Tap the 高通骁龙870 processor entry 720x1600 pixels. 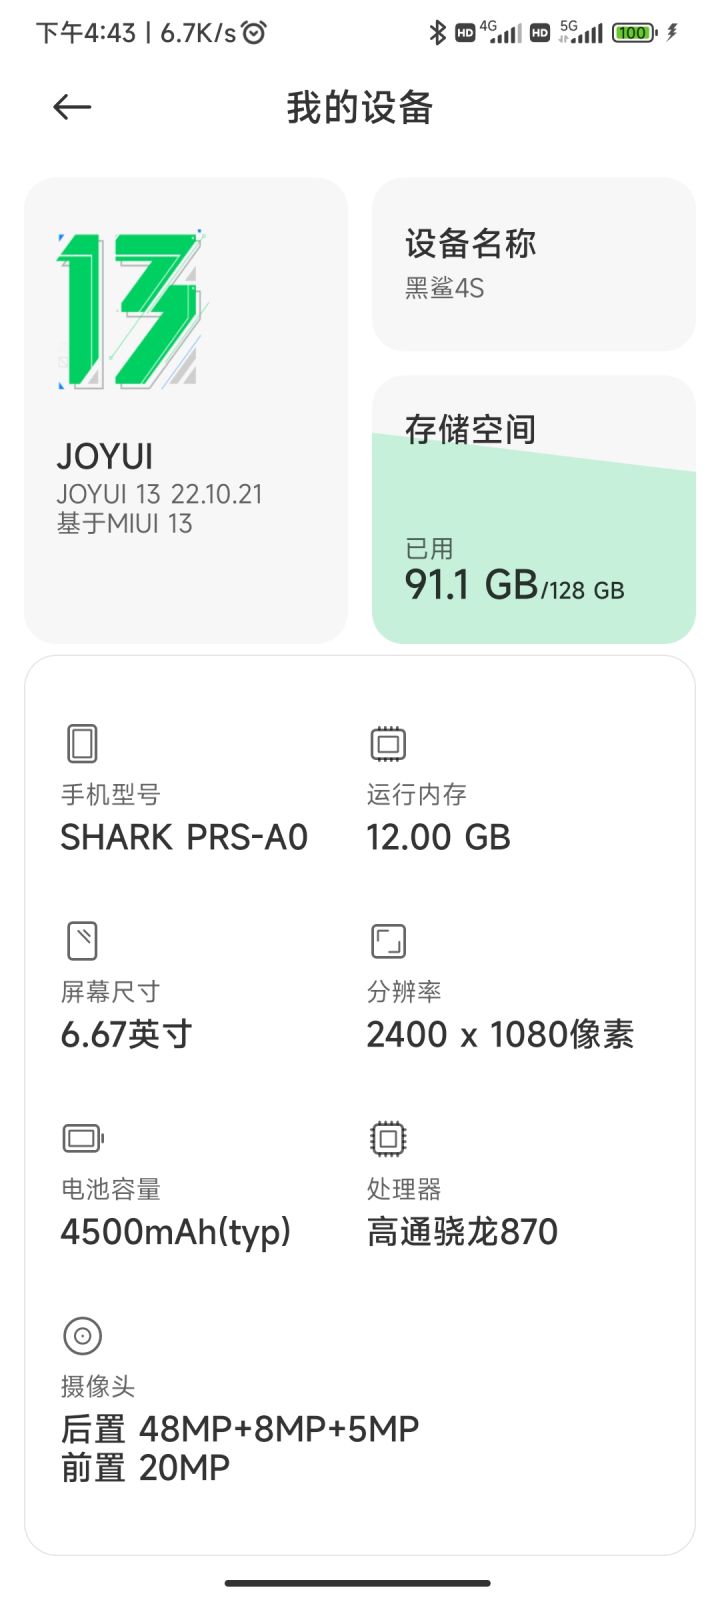pos(462,1231)
